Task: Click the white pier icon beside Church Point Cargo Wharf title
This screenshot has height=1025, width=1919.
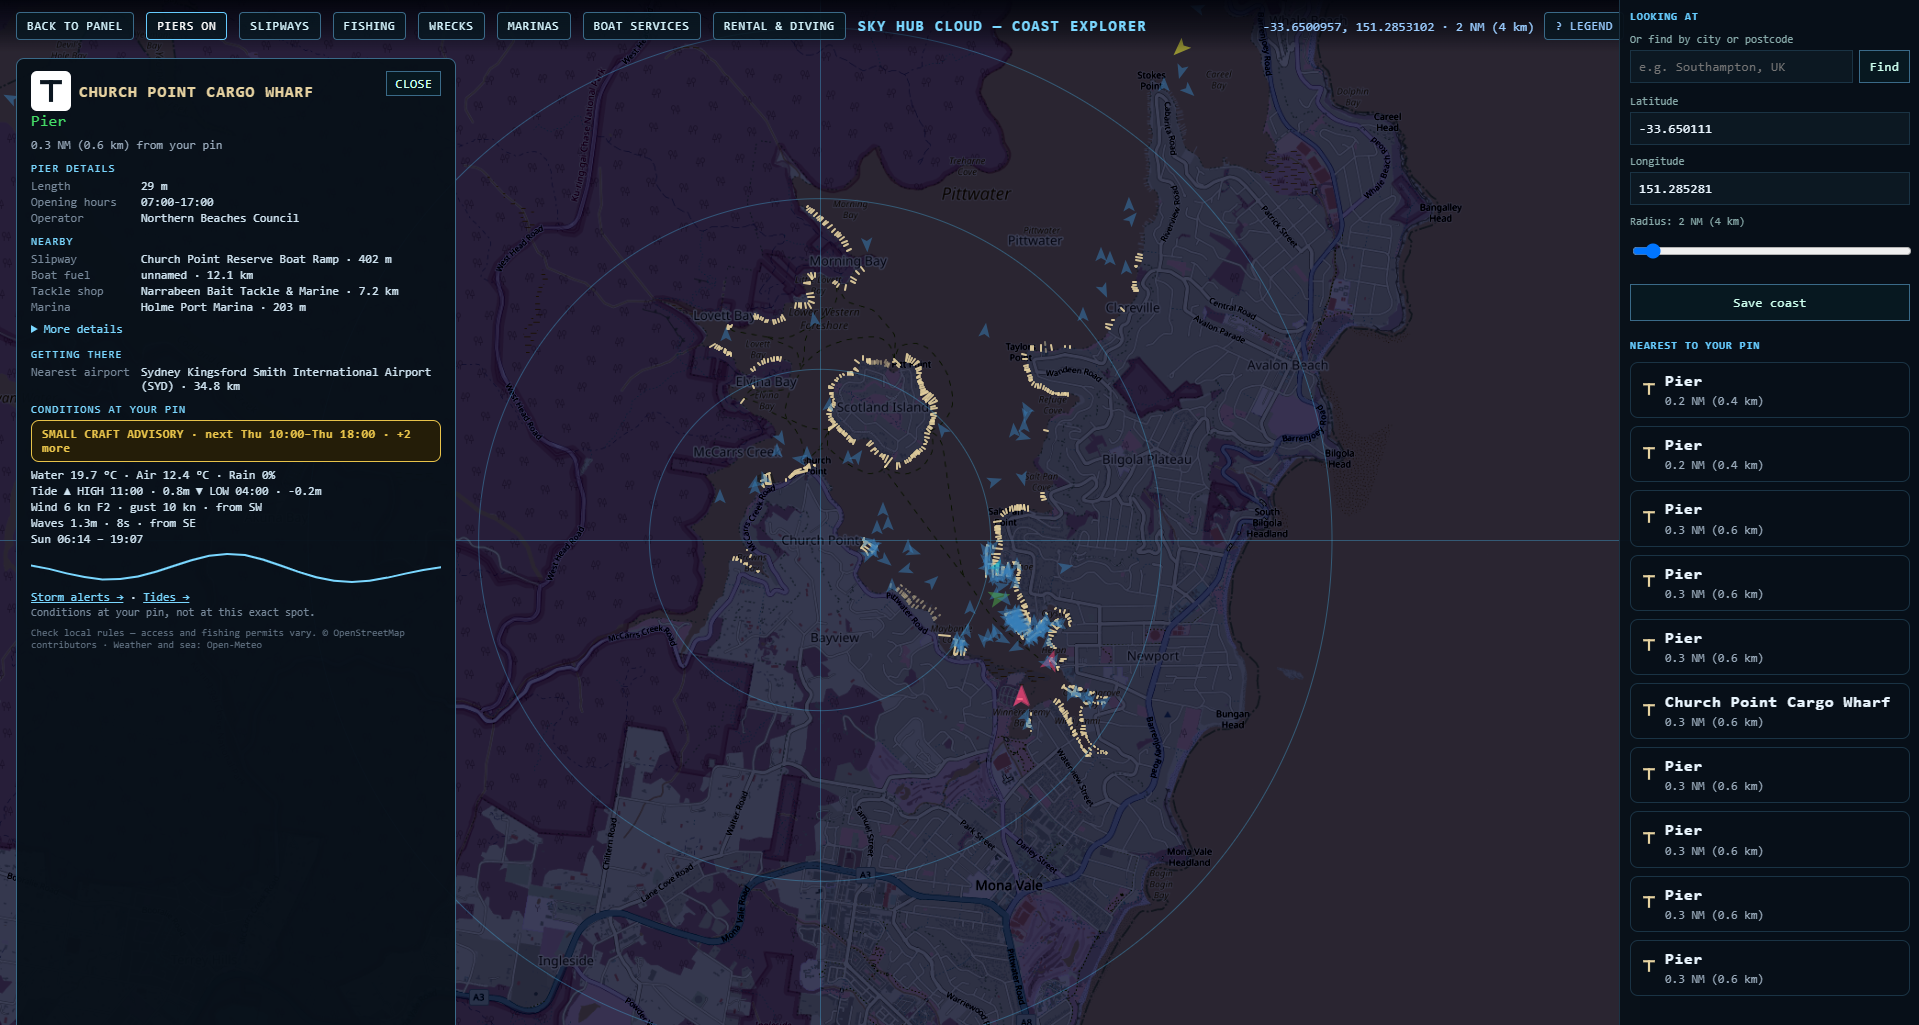Action: pyautogui.click(x=51, y=91)
